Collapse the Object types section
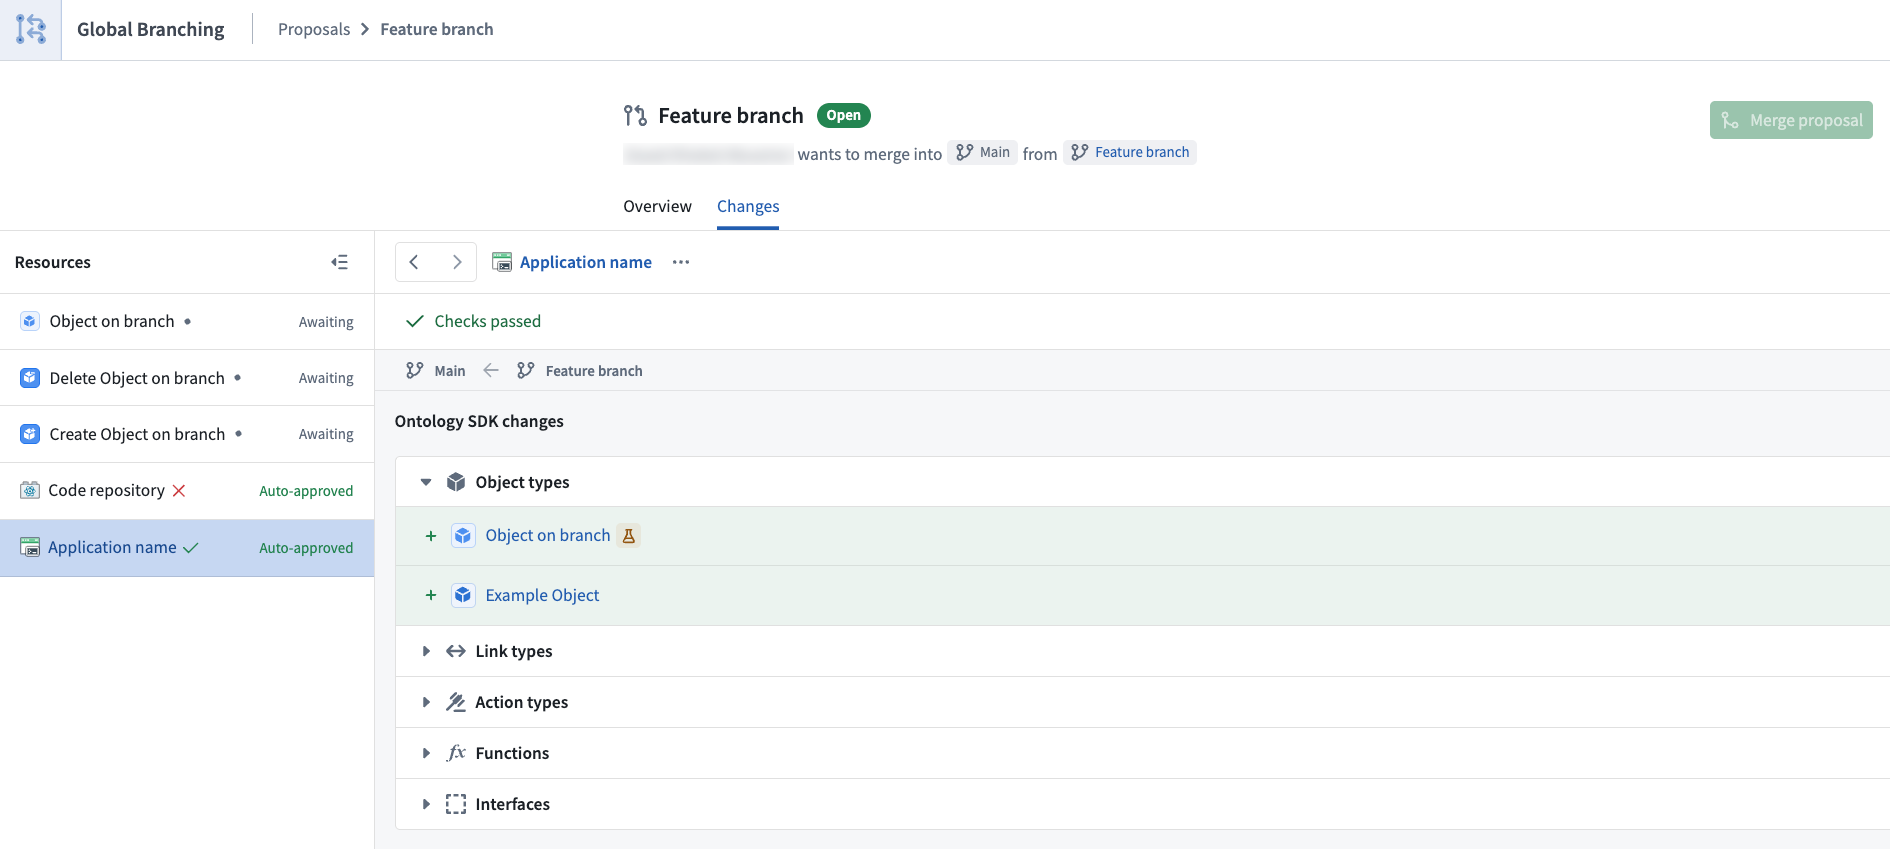1890x849 pixels. (426, 482)
